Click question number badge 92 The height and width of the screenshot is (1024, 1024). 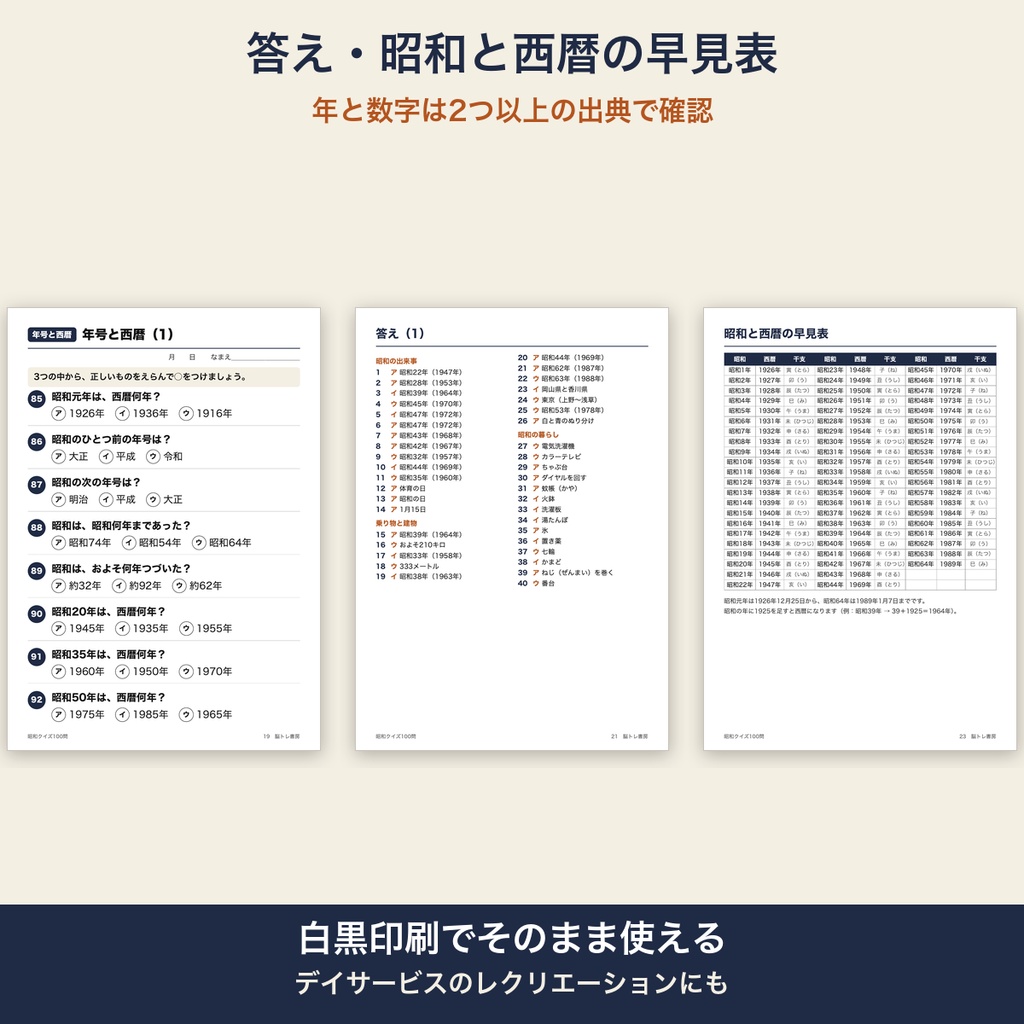(x=37, y=699)
